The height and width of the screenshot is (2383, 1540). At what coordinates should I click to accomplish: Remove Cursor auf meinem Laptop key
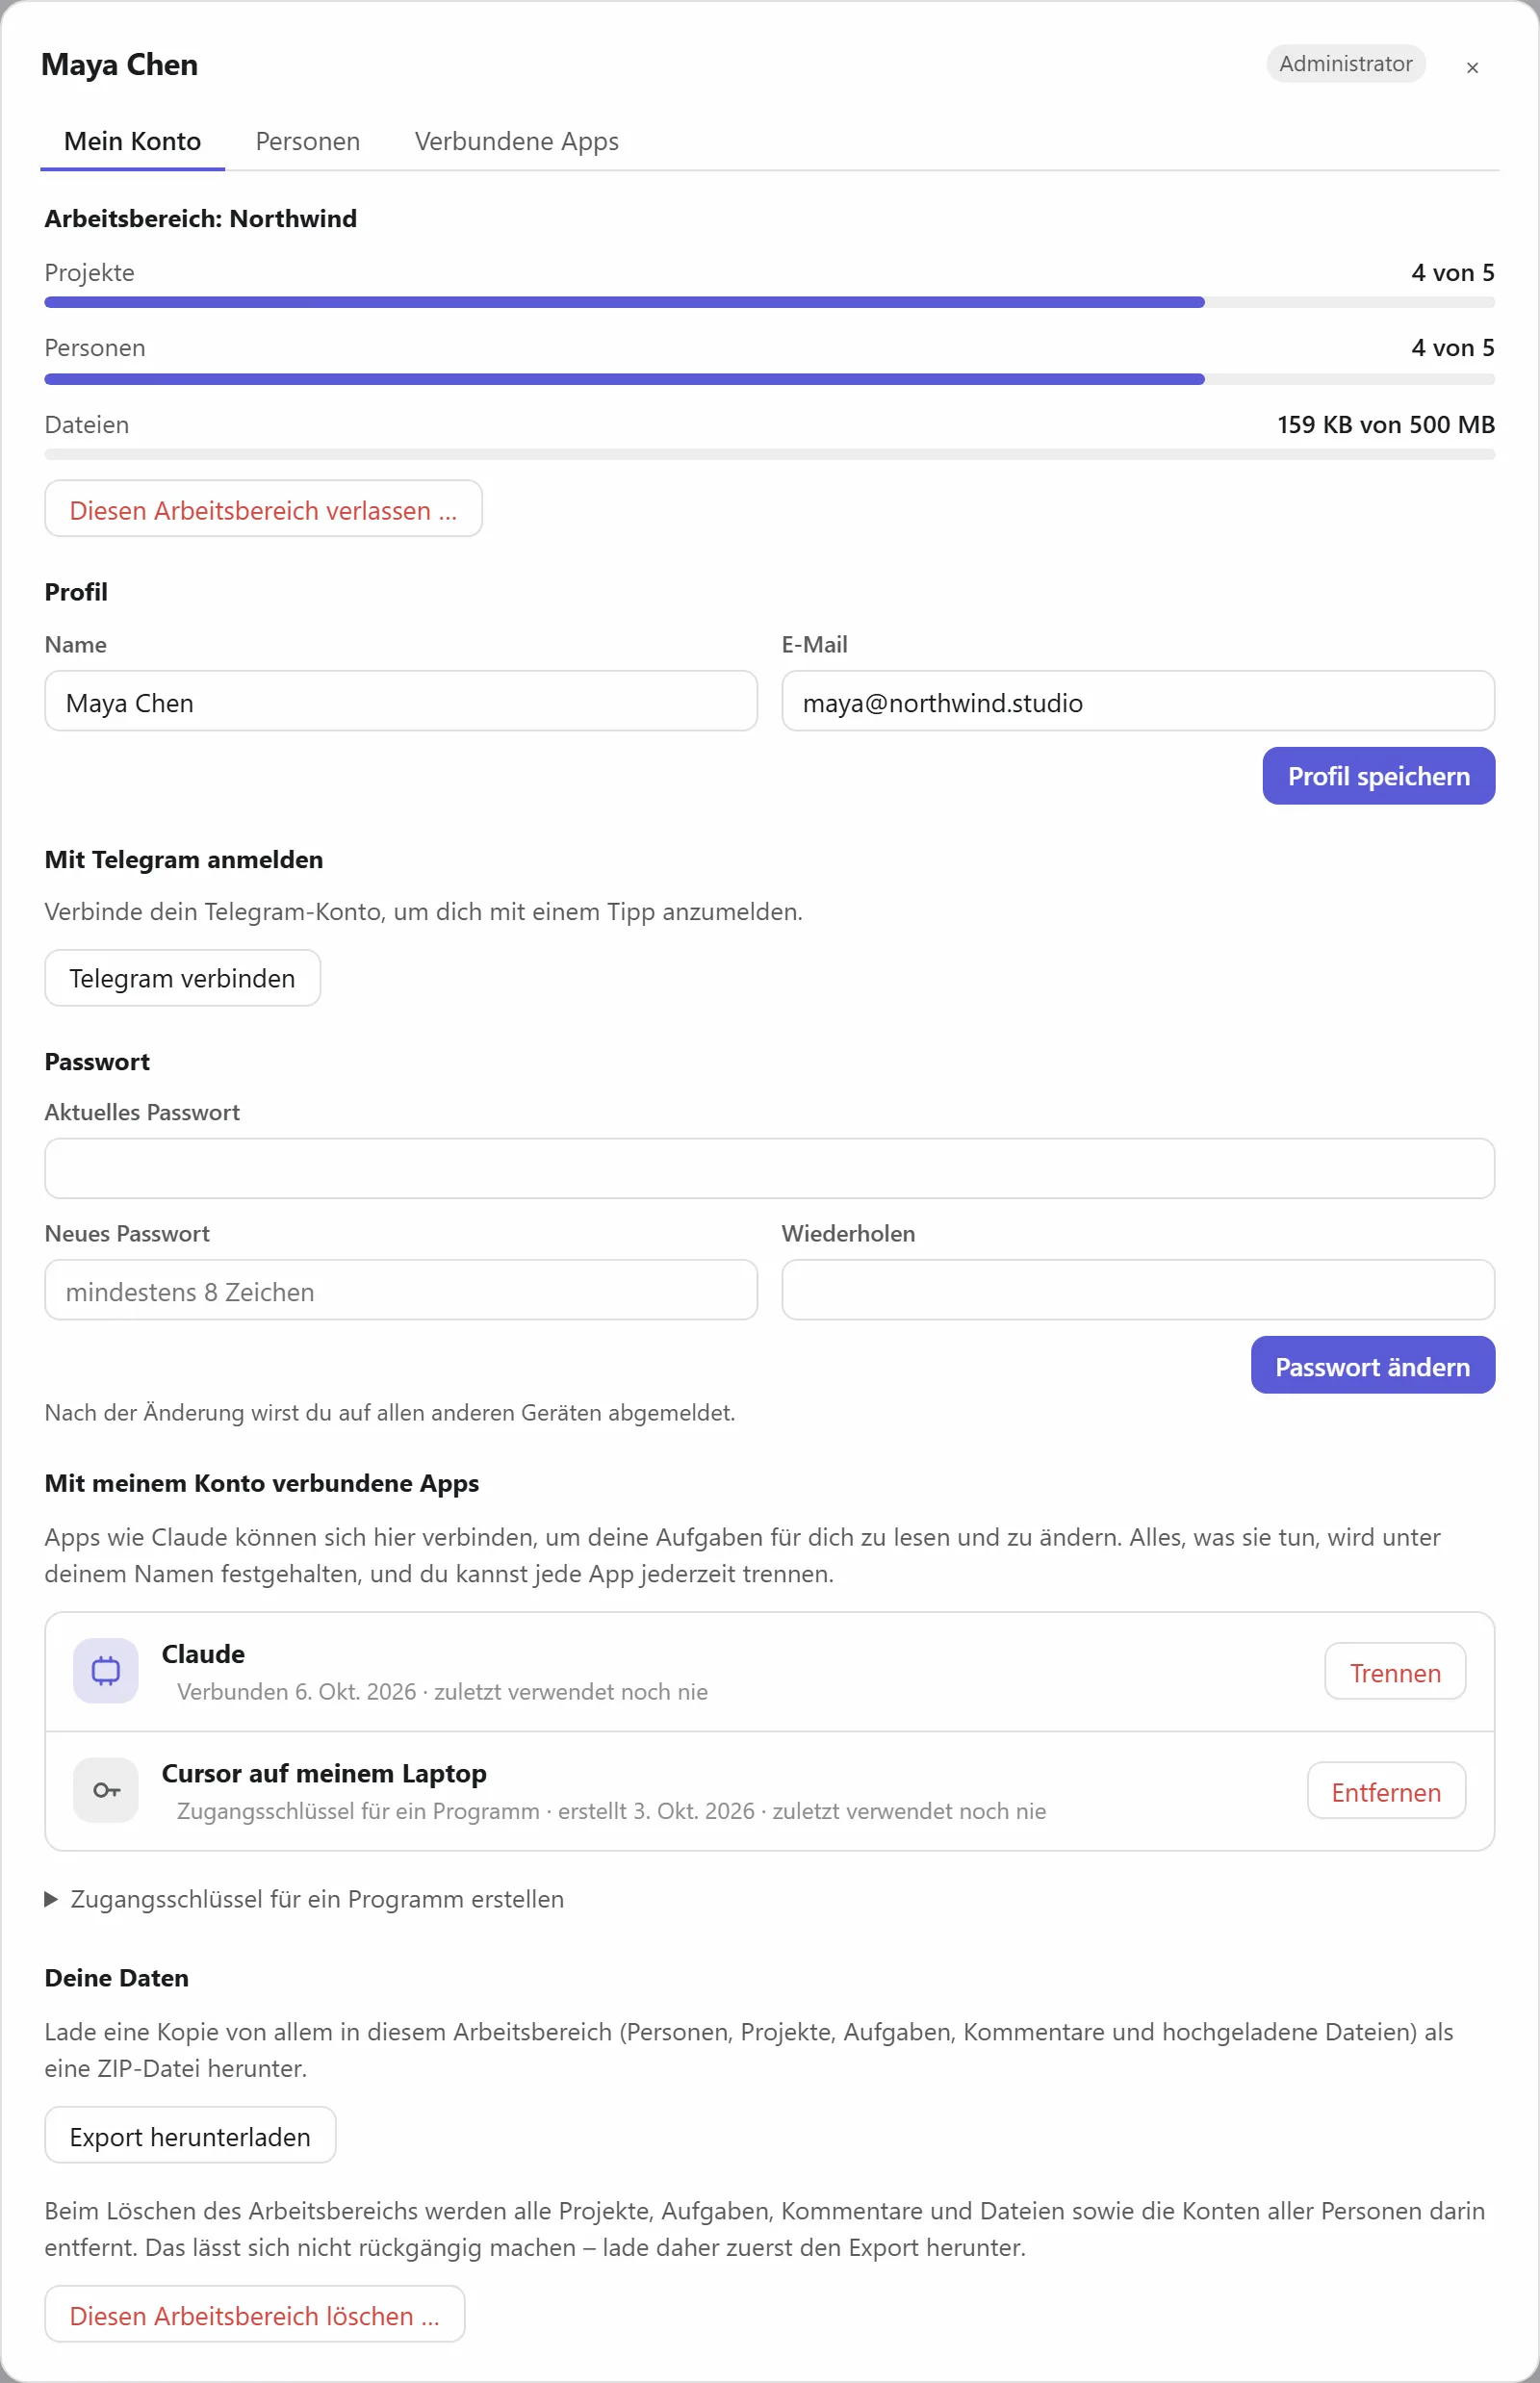pos(1386,1791)
